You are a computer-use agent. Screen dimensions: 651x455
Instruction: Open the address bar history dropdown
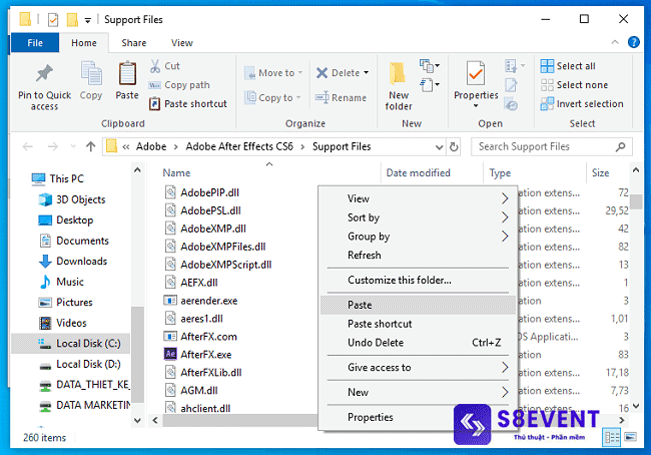coord(439,147)
